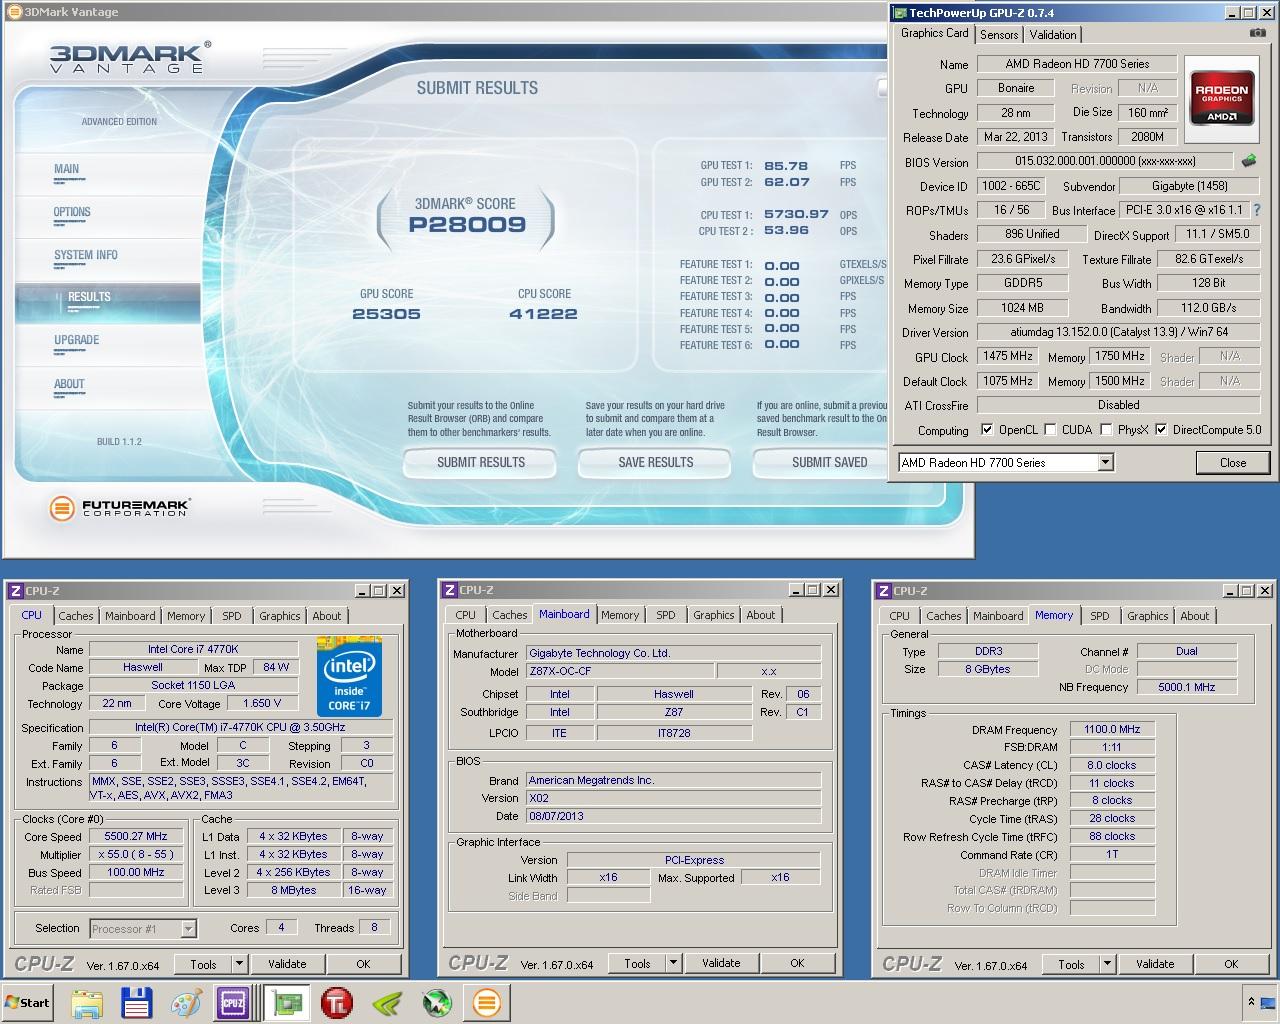The height and width of the screenshot is (1024, 1280).
Task: Toggle the PhysX checkbox
Action: point(1106,430)
